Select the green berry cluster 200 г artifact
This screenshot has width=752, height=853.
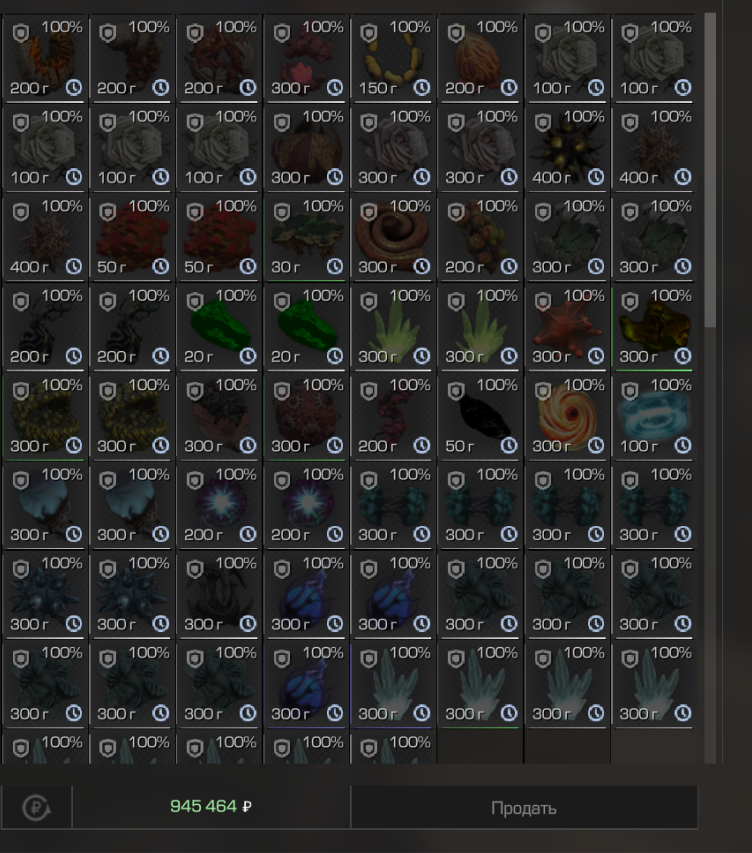tap(480, 237)
